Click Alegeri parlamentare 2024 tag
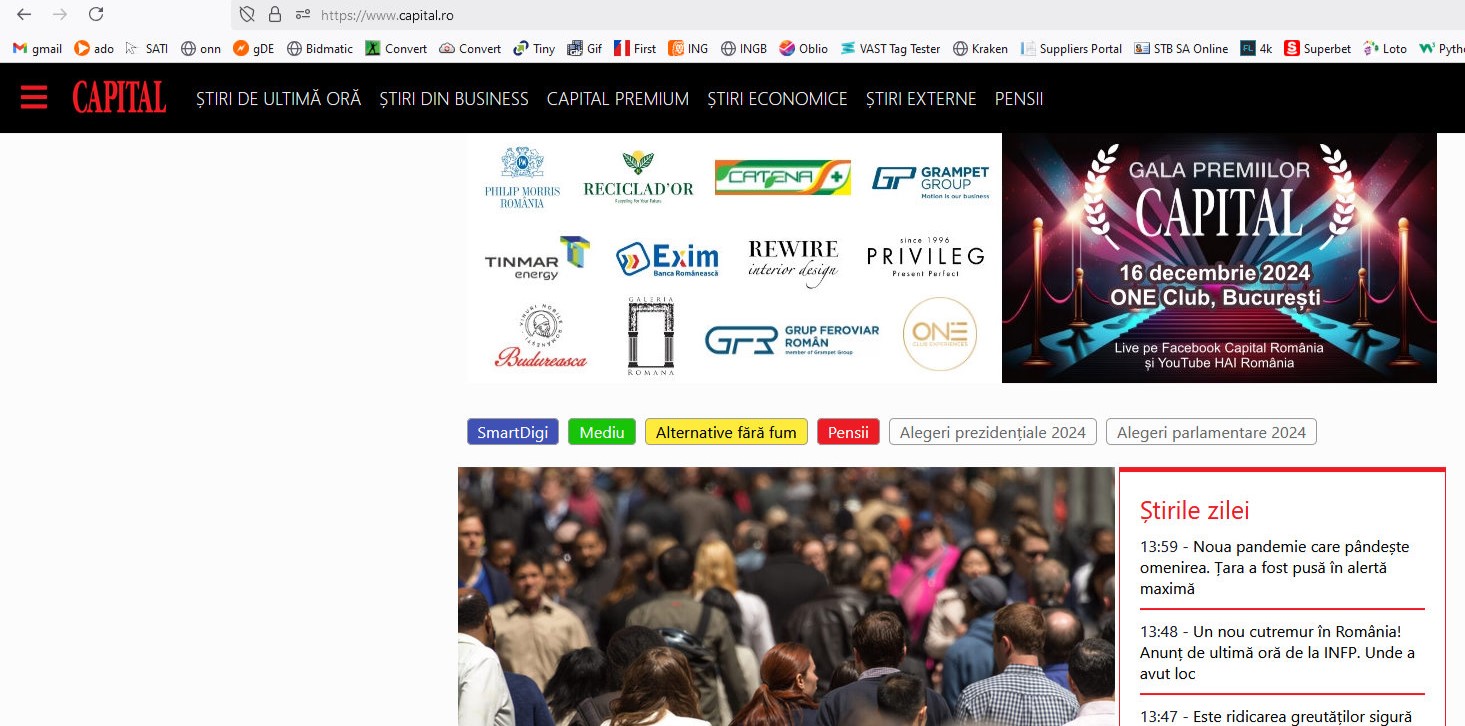The width and height of the screenshot is (1465, 726). pyautogui.click(x=1211, y=432)
